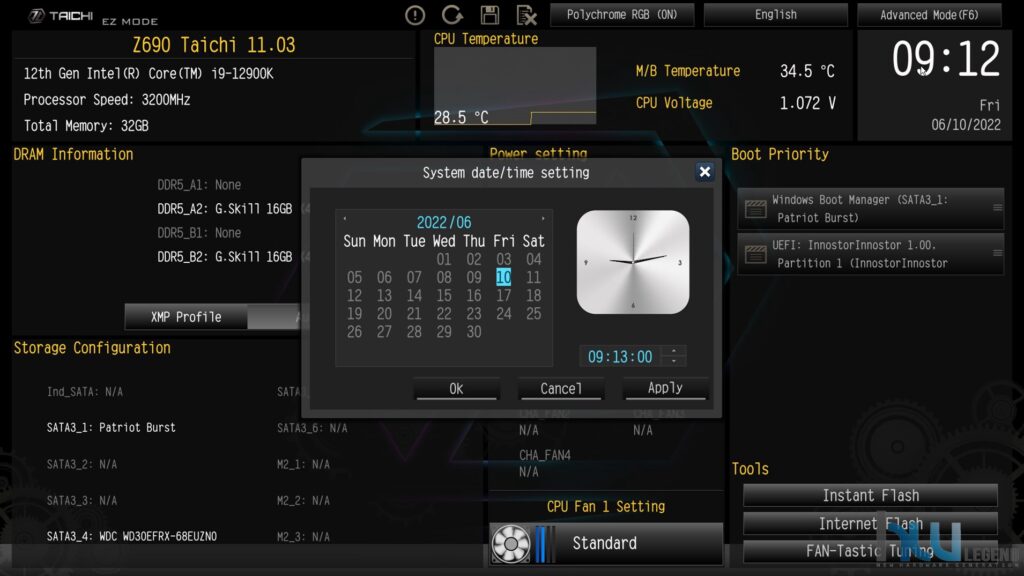
Task: Click the 09:12 system clock display
Action: 946,59
